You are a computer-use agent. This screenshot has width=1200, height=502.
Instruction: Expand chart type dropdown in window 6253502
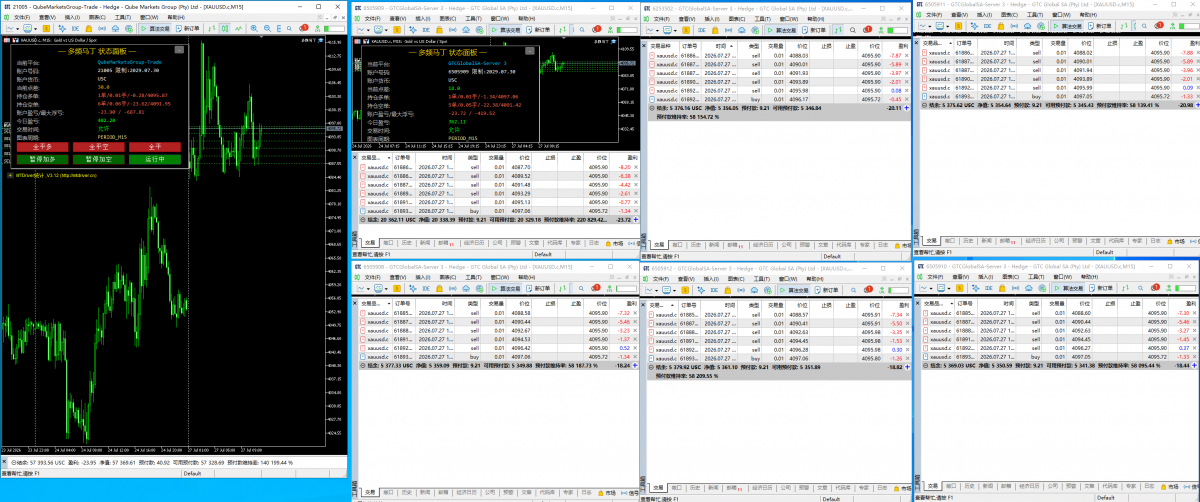click(x=658, y=30)
